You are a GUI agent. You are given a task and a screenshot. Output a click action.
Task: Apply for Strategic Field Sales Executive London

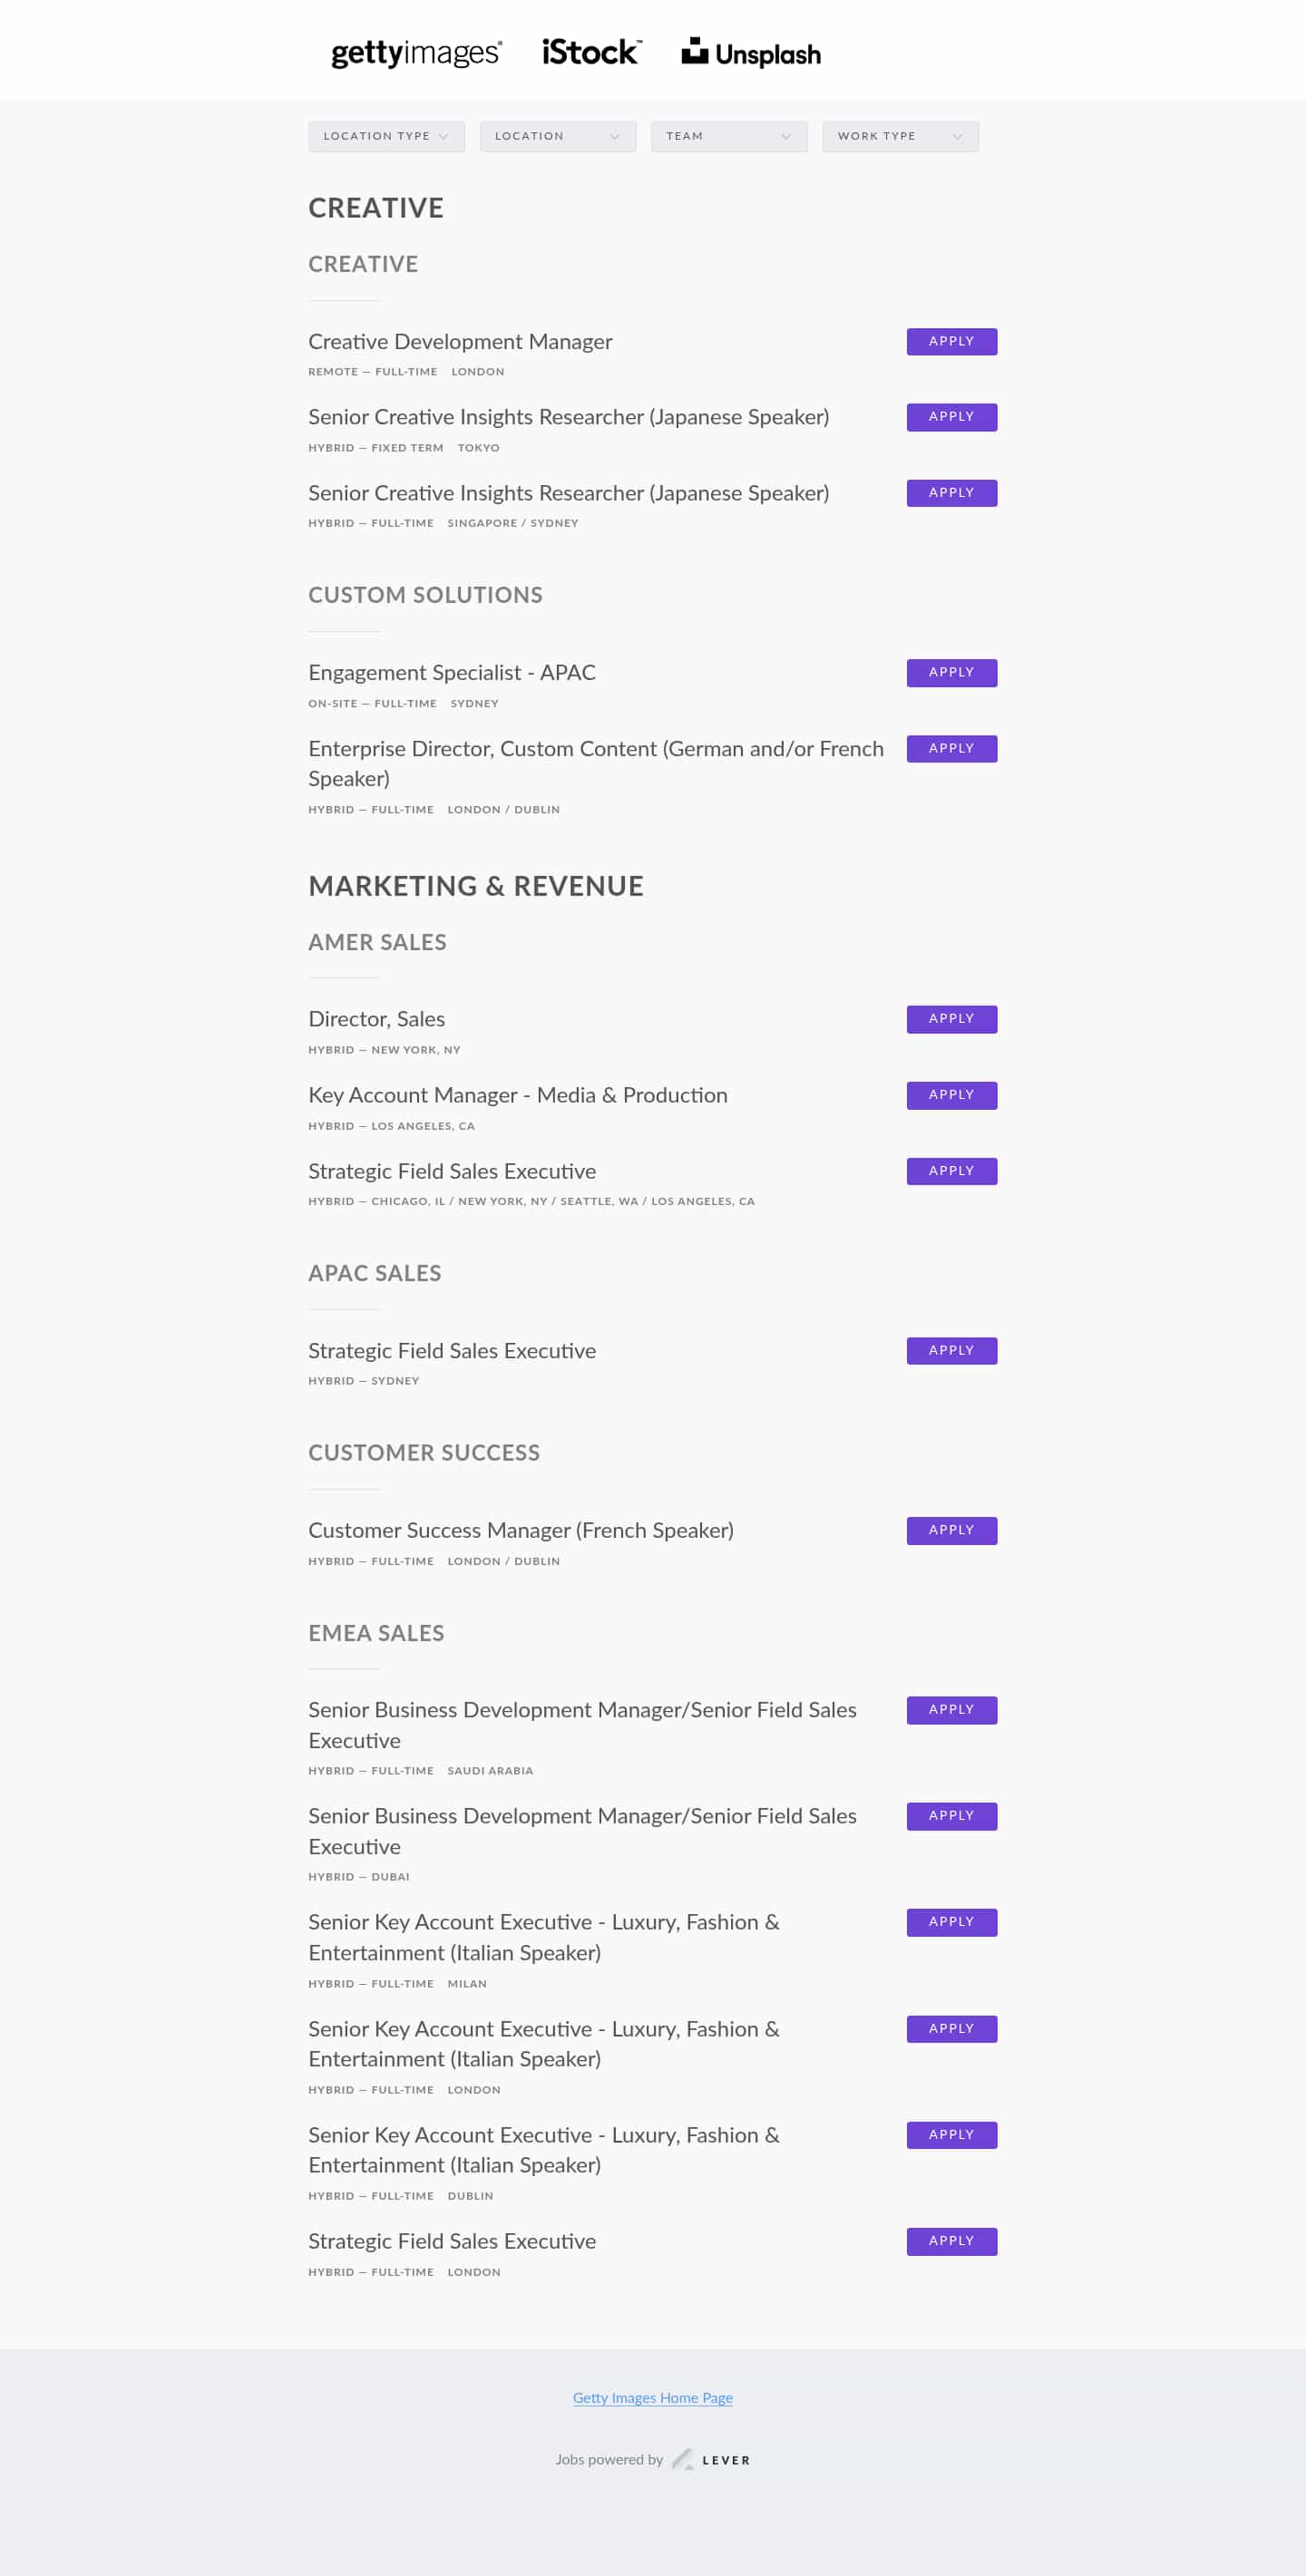click(951, 2241)
